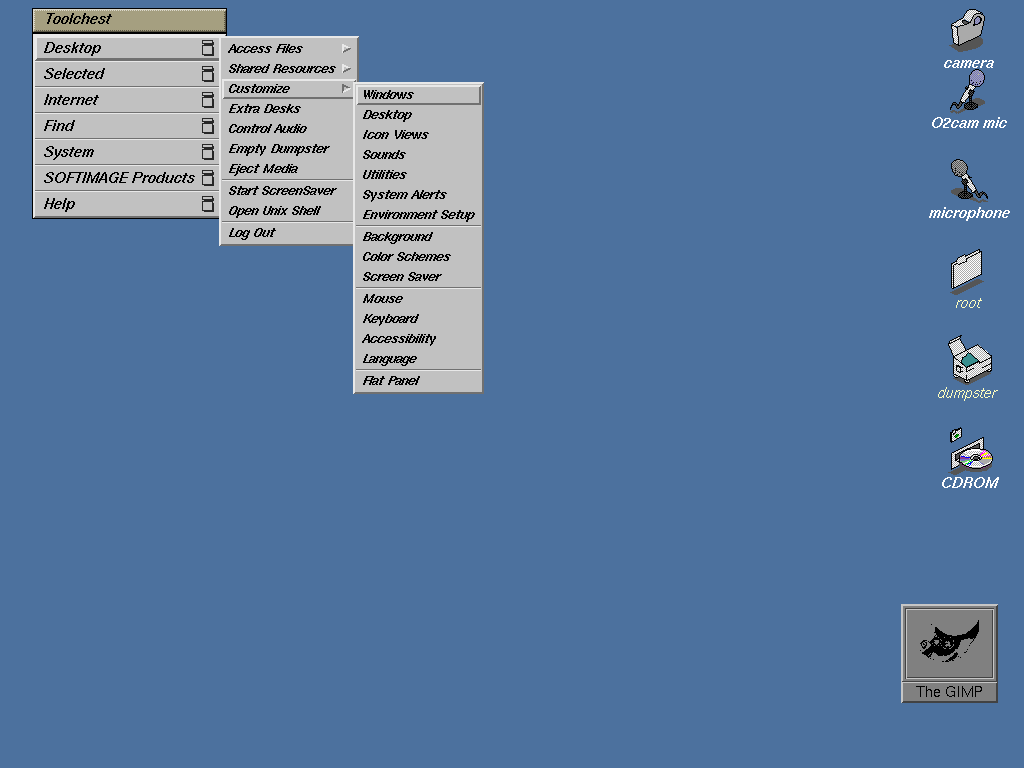This screenshot has height=768, width=1024.
Task: Expand the Access Files submenu
Action: pos(288,48)
